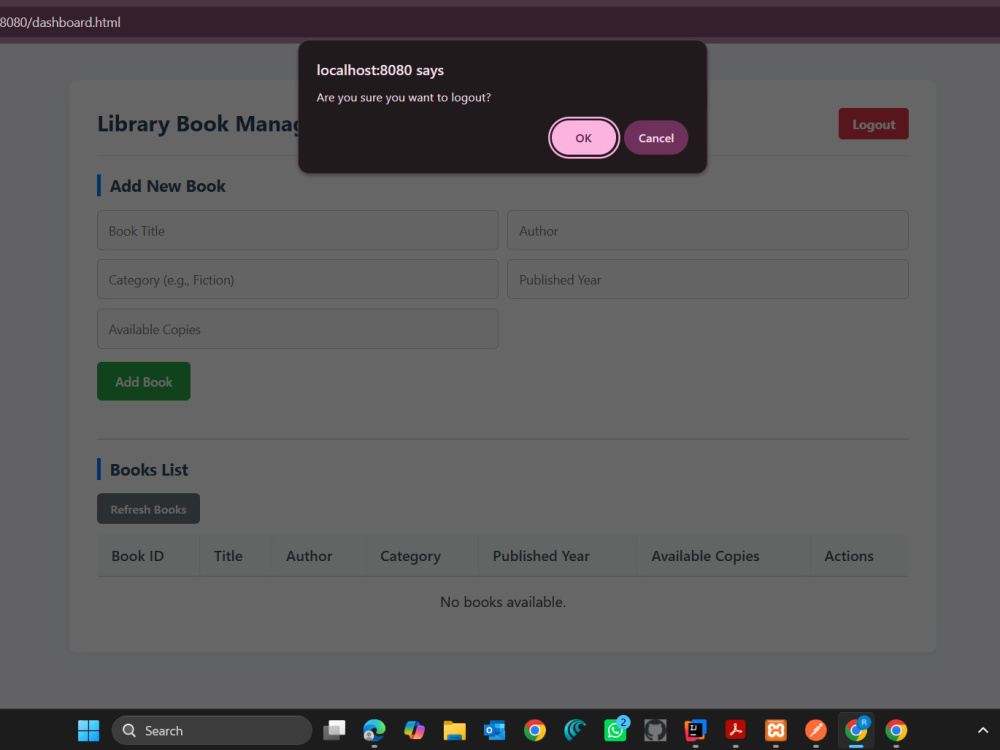
Task: Open Outlook from the taskbar
Action: tap(495, 730)
